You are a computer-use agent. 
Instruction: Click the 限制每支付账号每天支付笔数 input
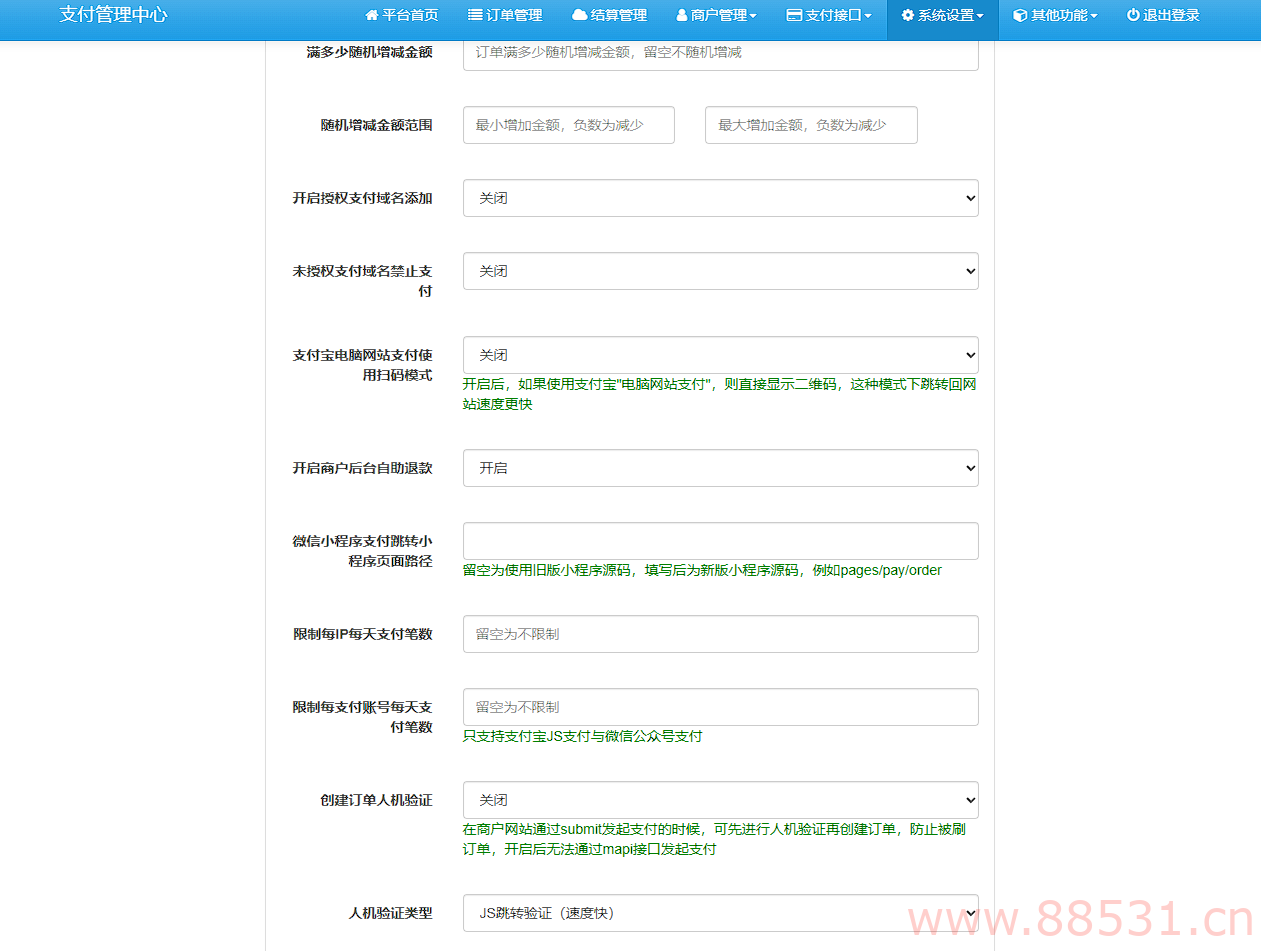point(720,707)
